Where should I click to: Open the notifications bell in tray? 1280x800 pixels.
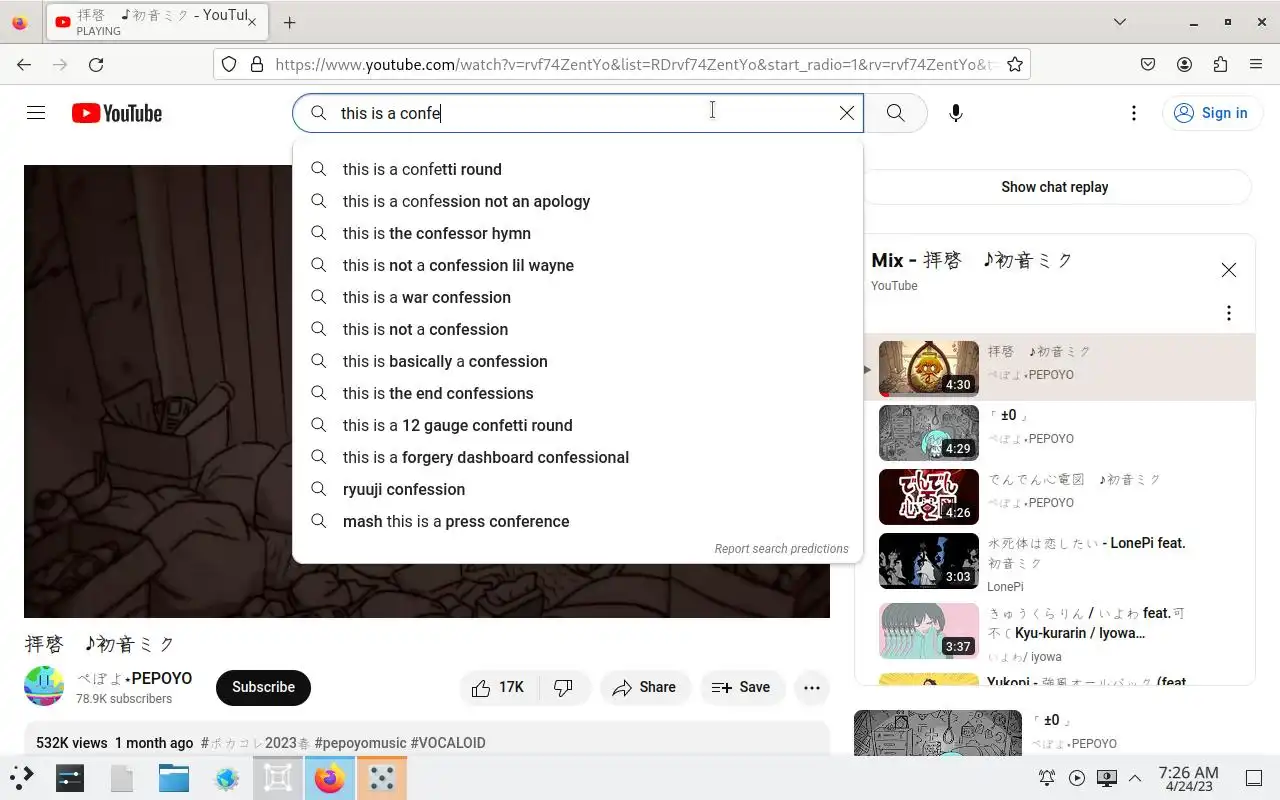(x=1047, y=778)
